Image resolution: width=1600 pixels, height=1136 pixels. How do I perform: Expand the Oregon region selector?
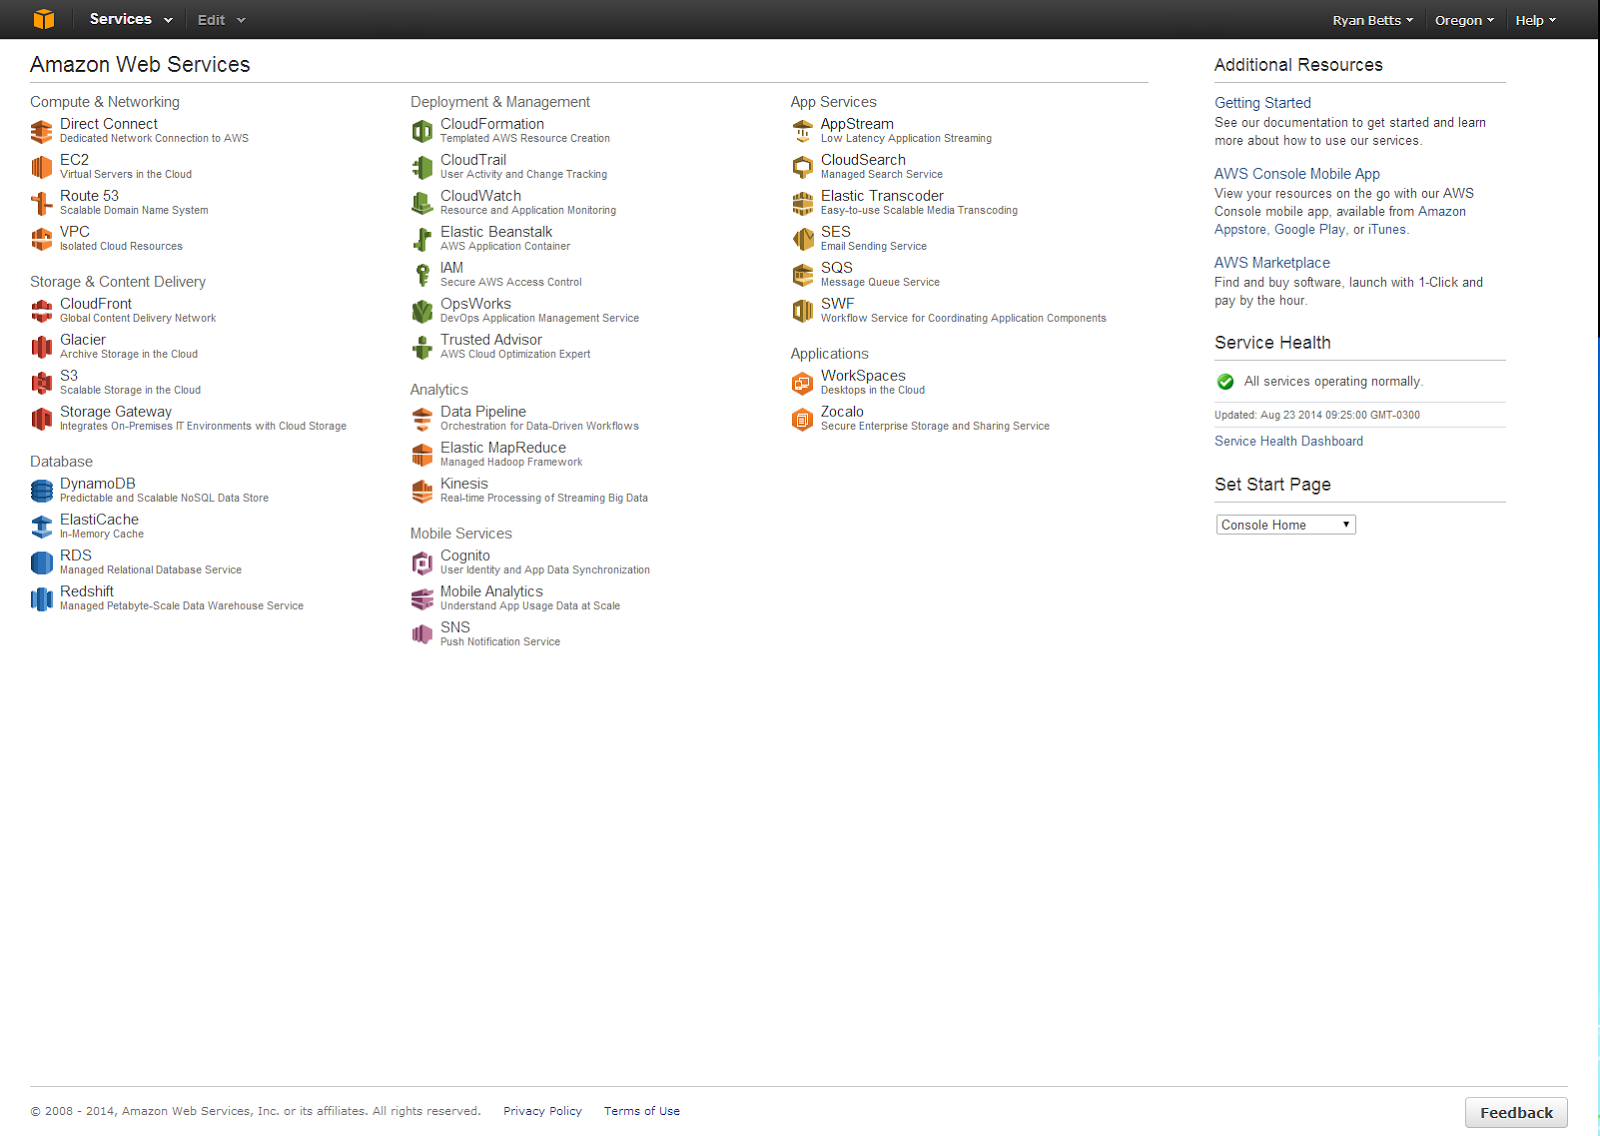click(1464, 20)
